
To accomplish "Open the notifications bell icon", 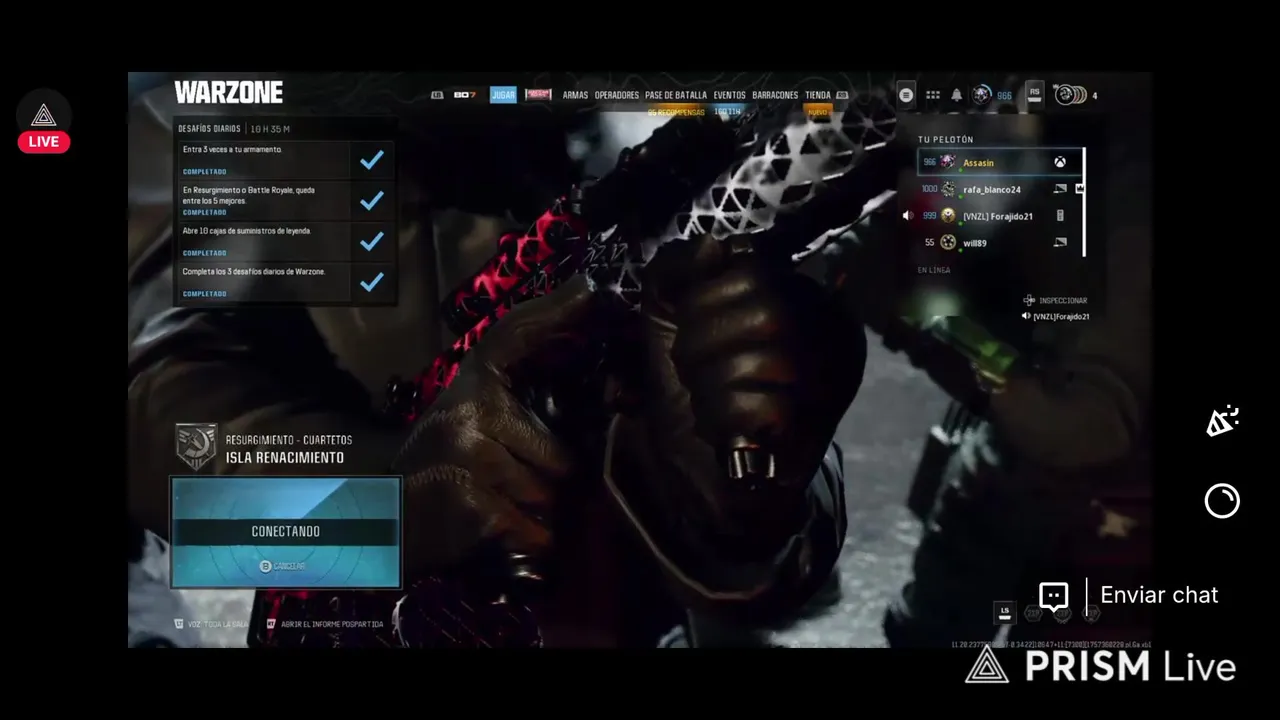I will pos(957,95).
